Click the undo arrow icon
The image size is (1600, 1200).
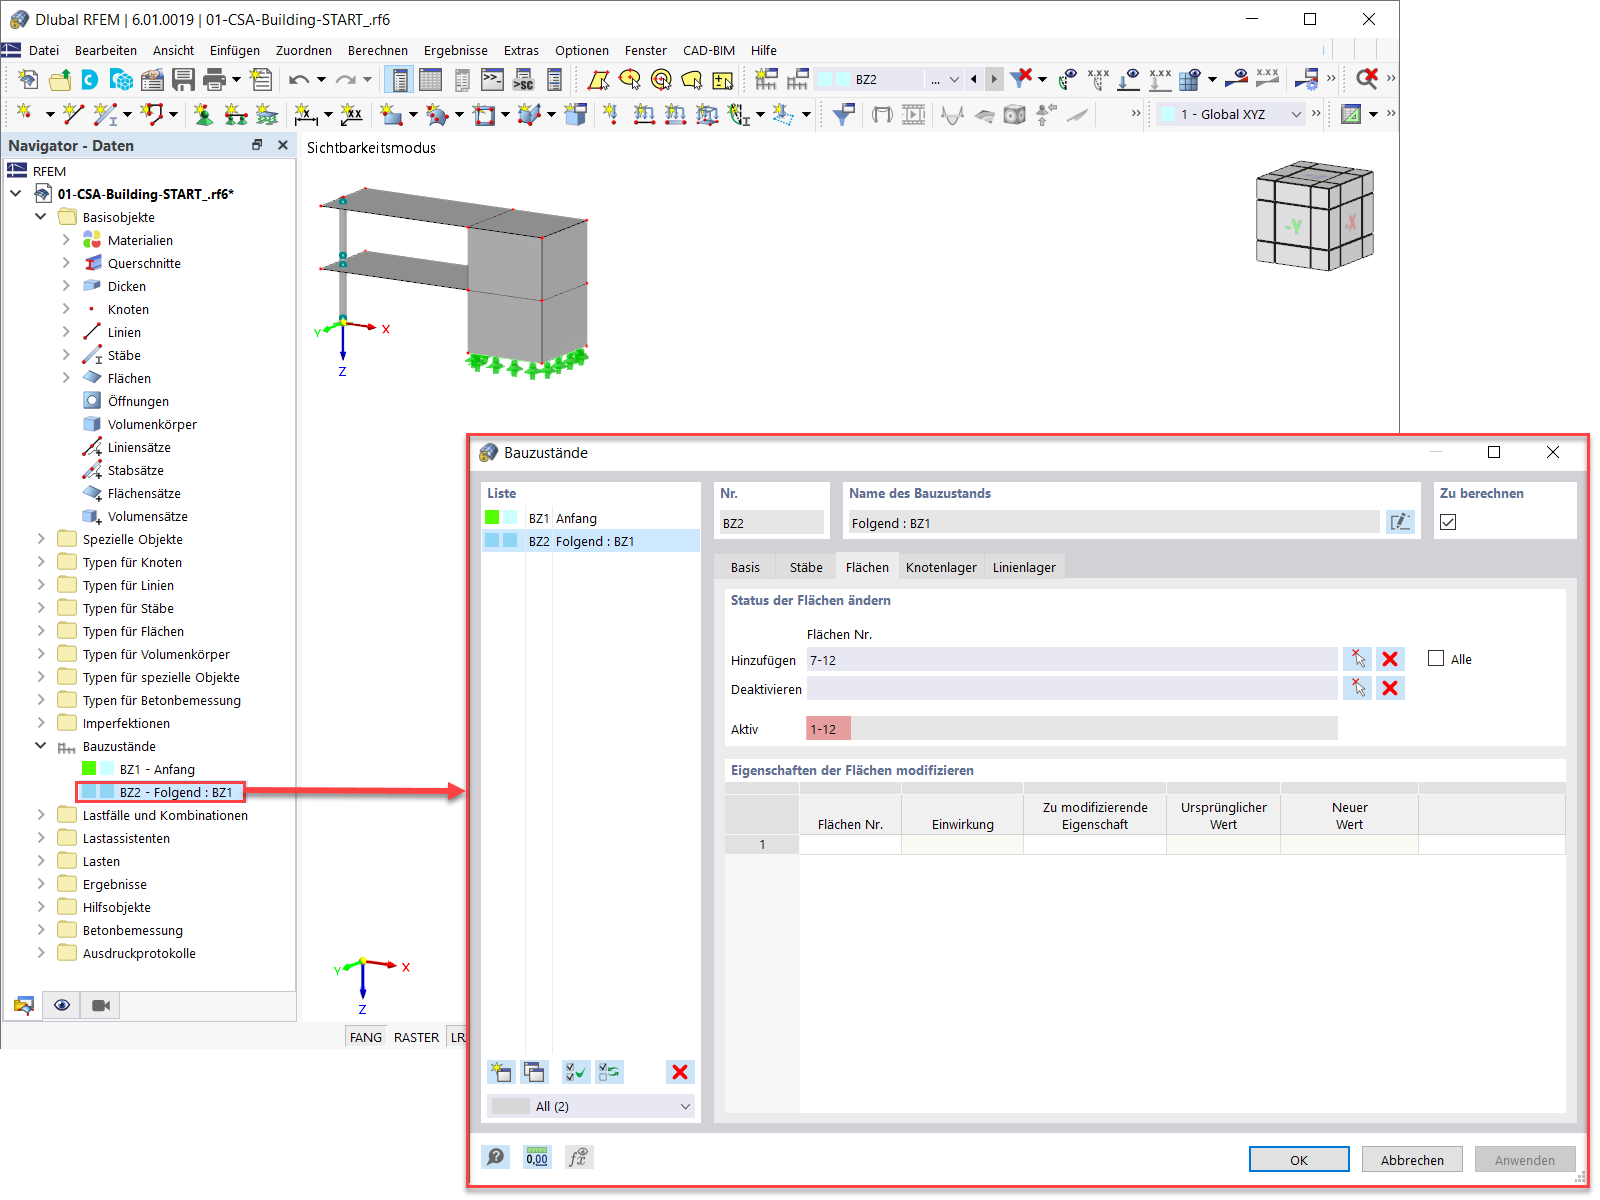pyautogui.click(x=298, y=79)
